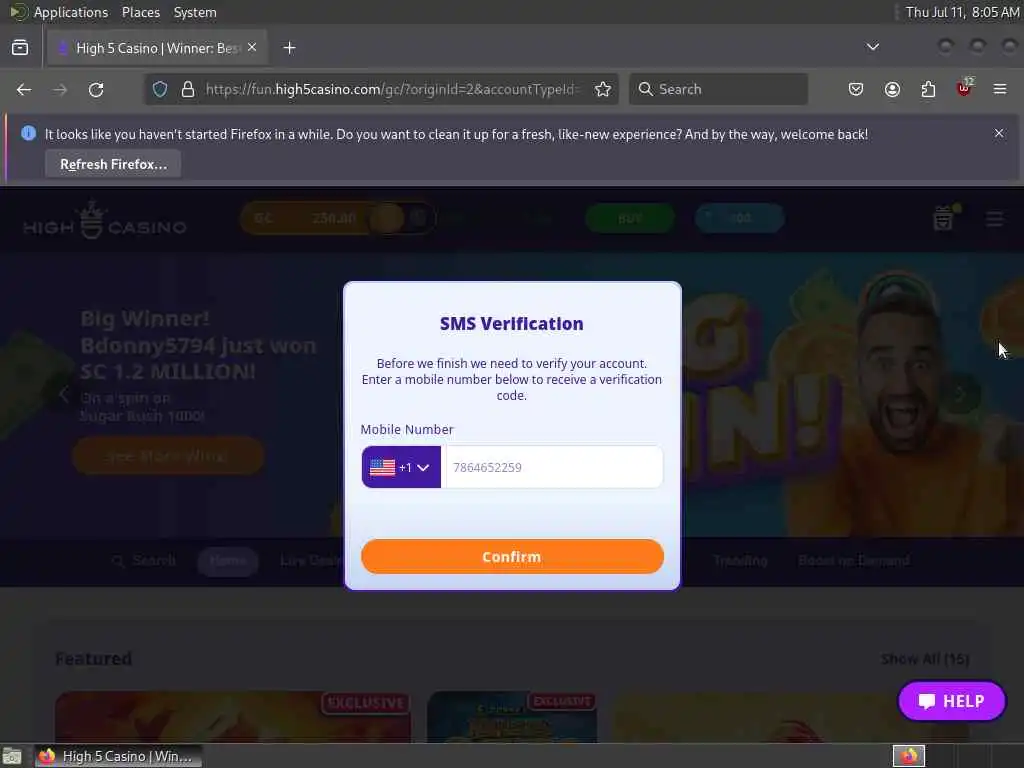Viewport: 1024px width, 768px height.
Task: Bookmark this page with the star icon
Action: [603, 89]
